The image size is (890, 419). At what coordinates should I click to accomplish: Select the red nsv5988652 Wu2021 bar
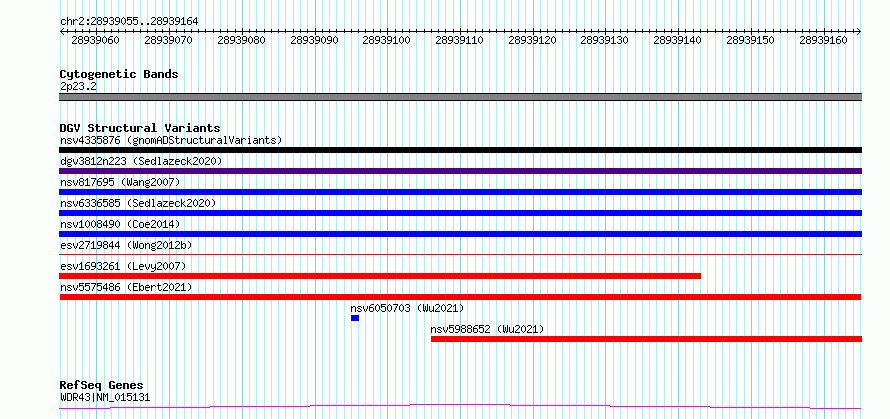646,339
